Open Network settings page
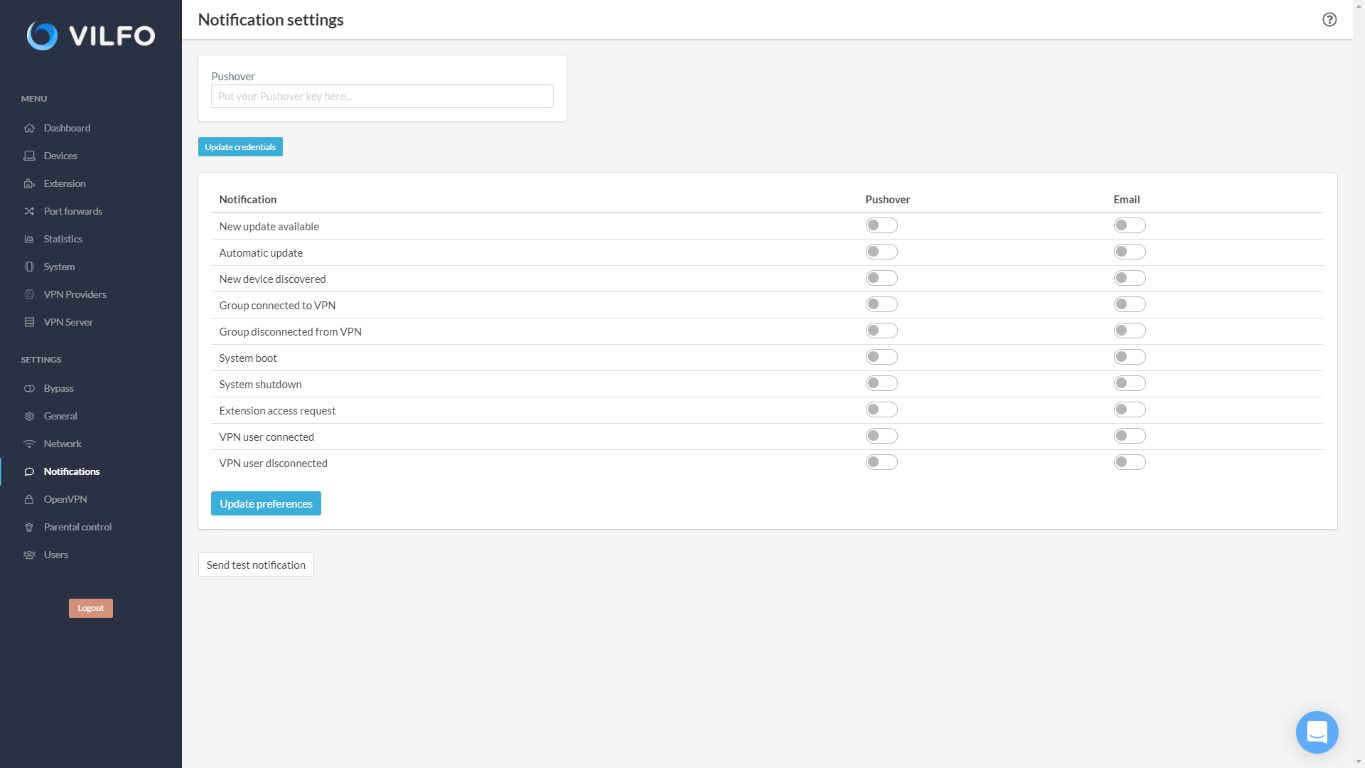1365x768 pixels. click(63, 444)
